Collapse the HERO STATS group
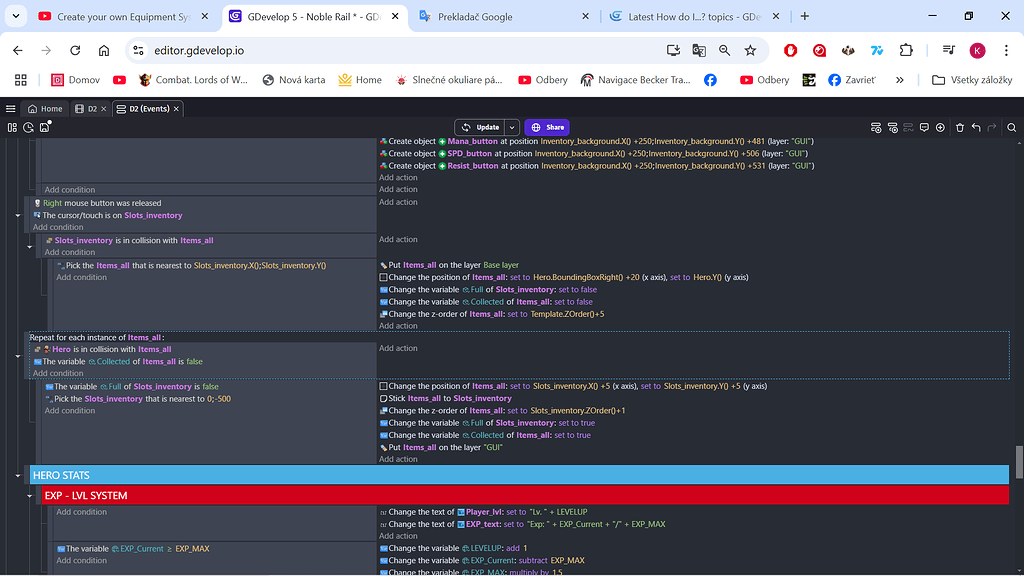 (17, 476)
